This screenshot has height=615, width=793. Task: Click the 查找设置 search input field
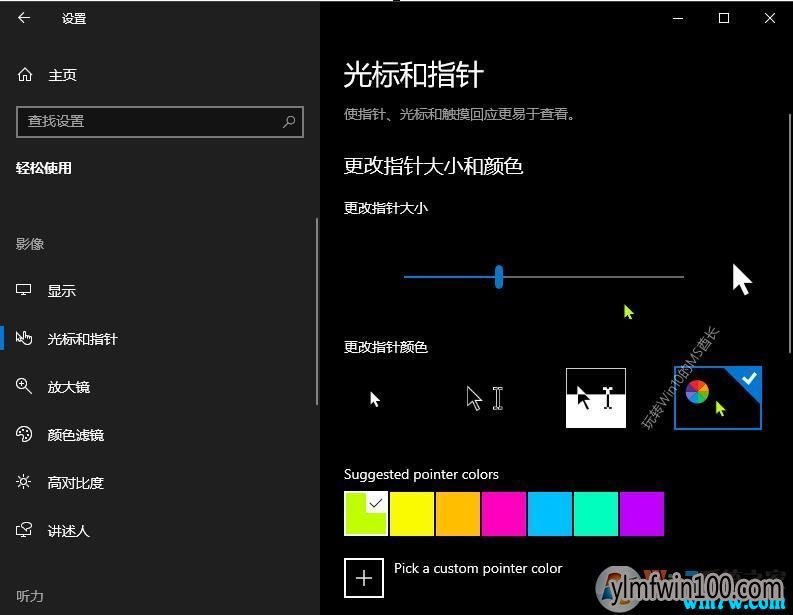point(160,122)
